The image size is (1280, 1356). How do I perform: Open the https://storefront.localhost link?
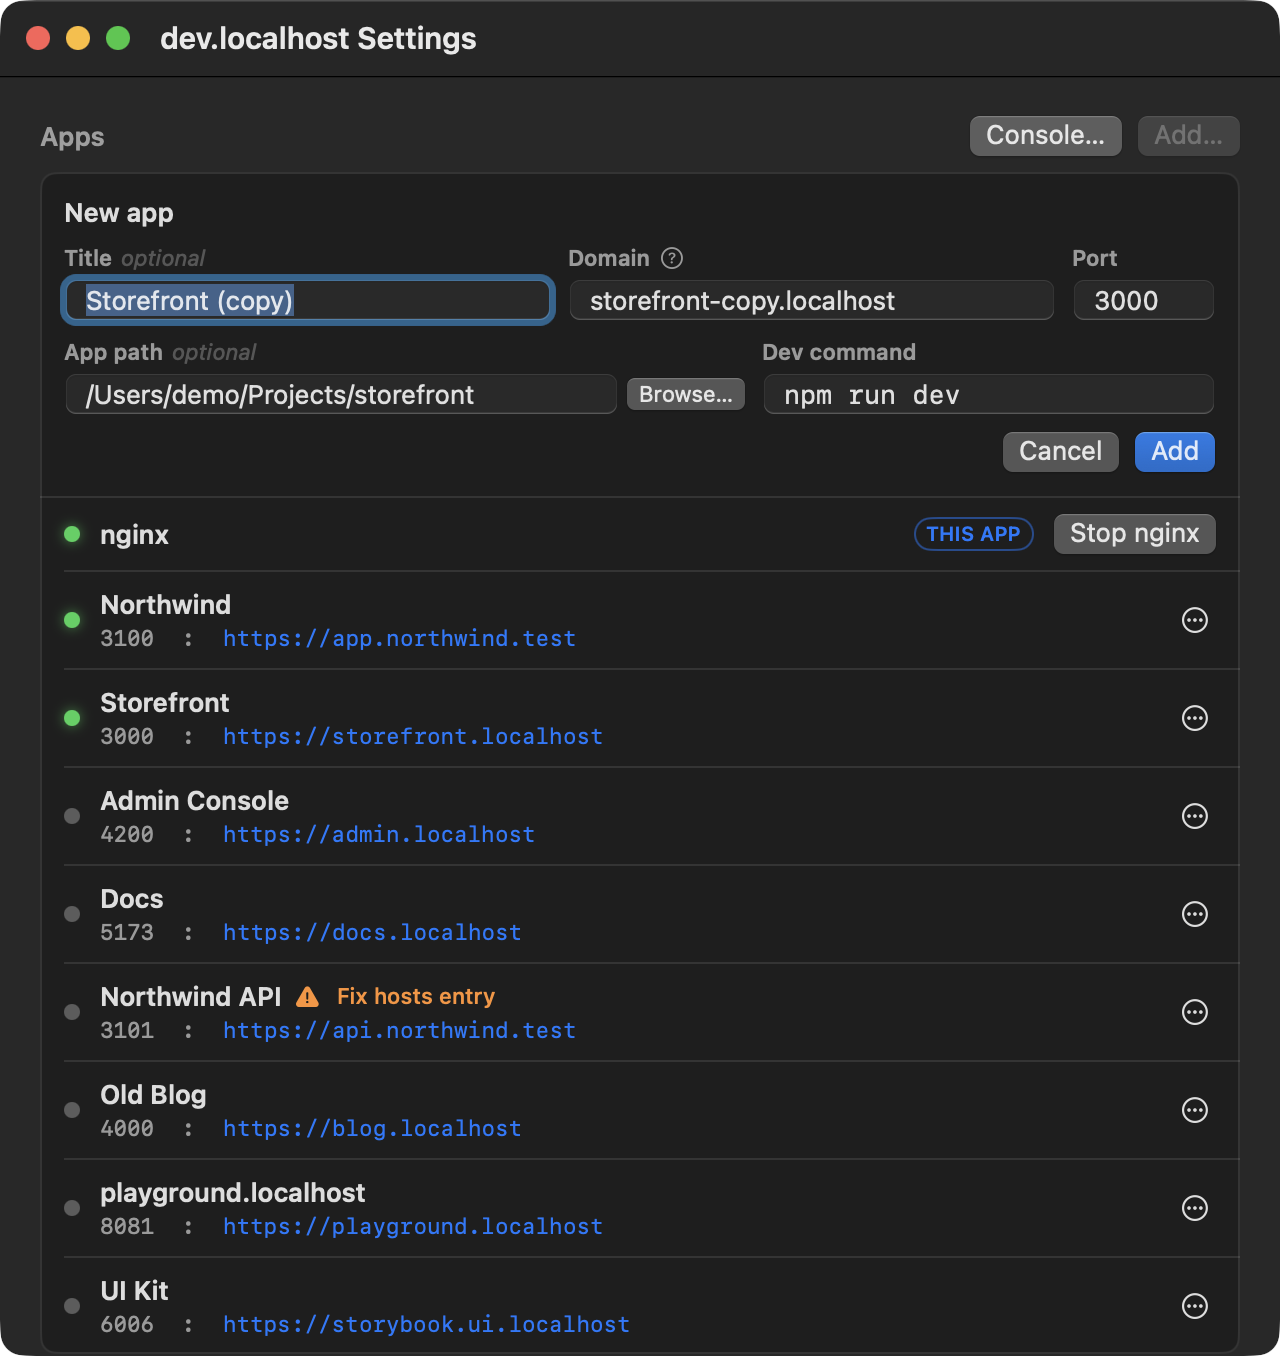pos(413,737)
